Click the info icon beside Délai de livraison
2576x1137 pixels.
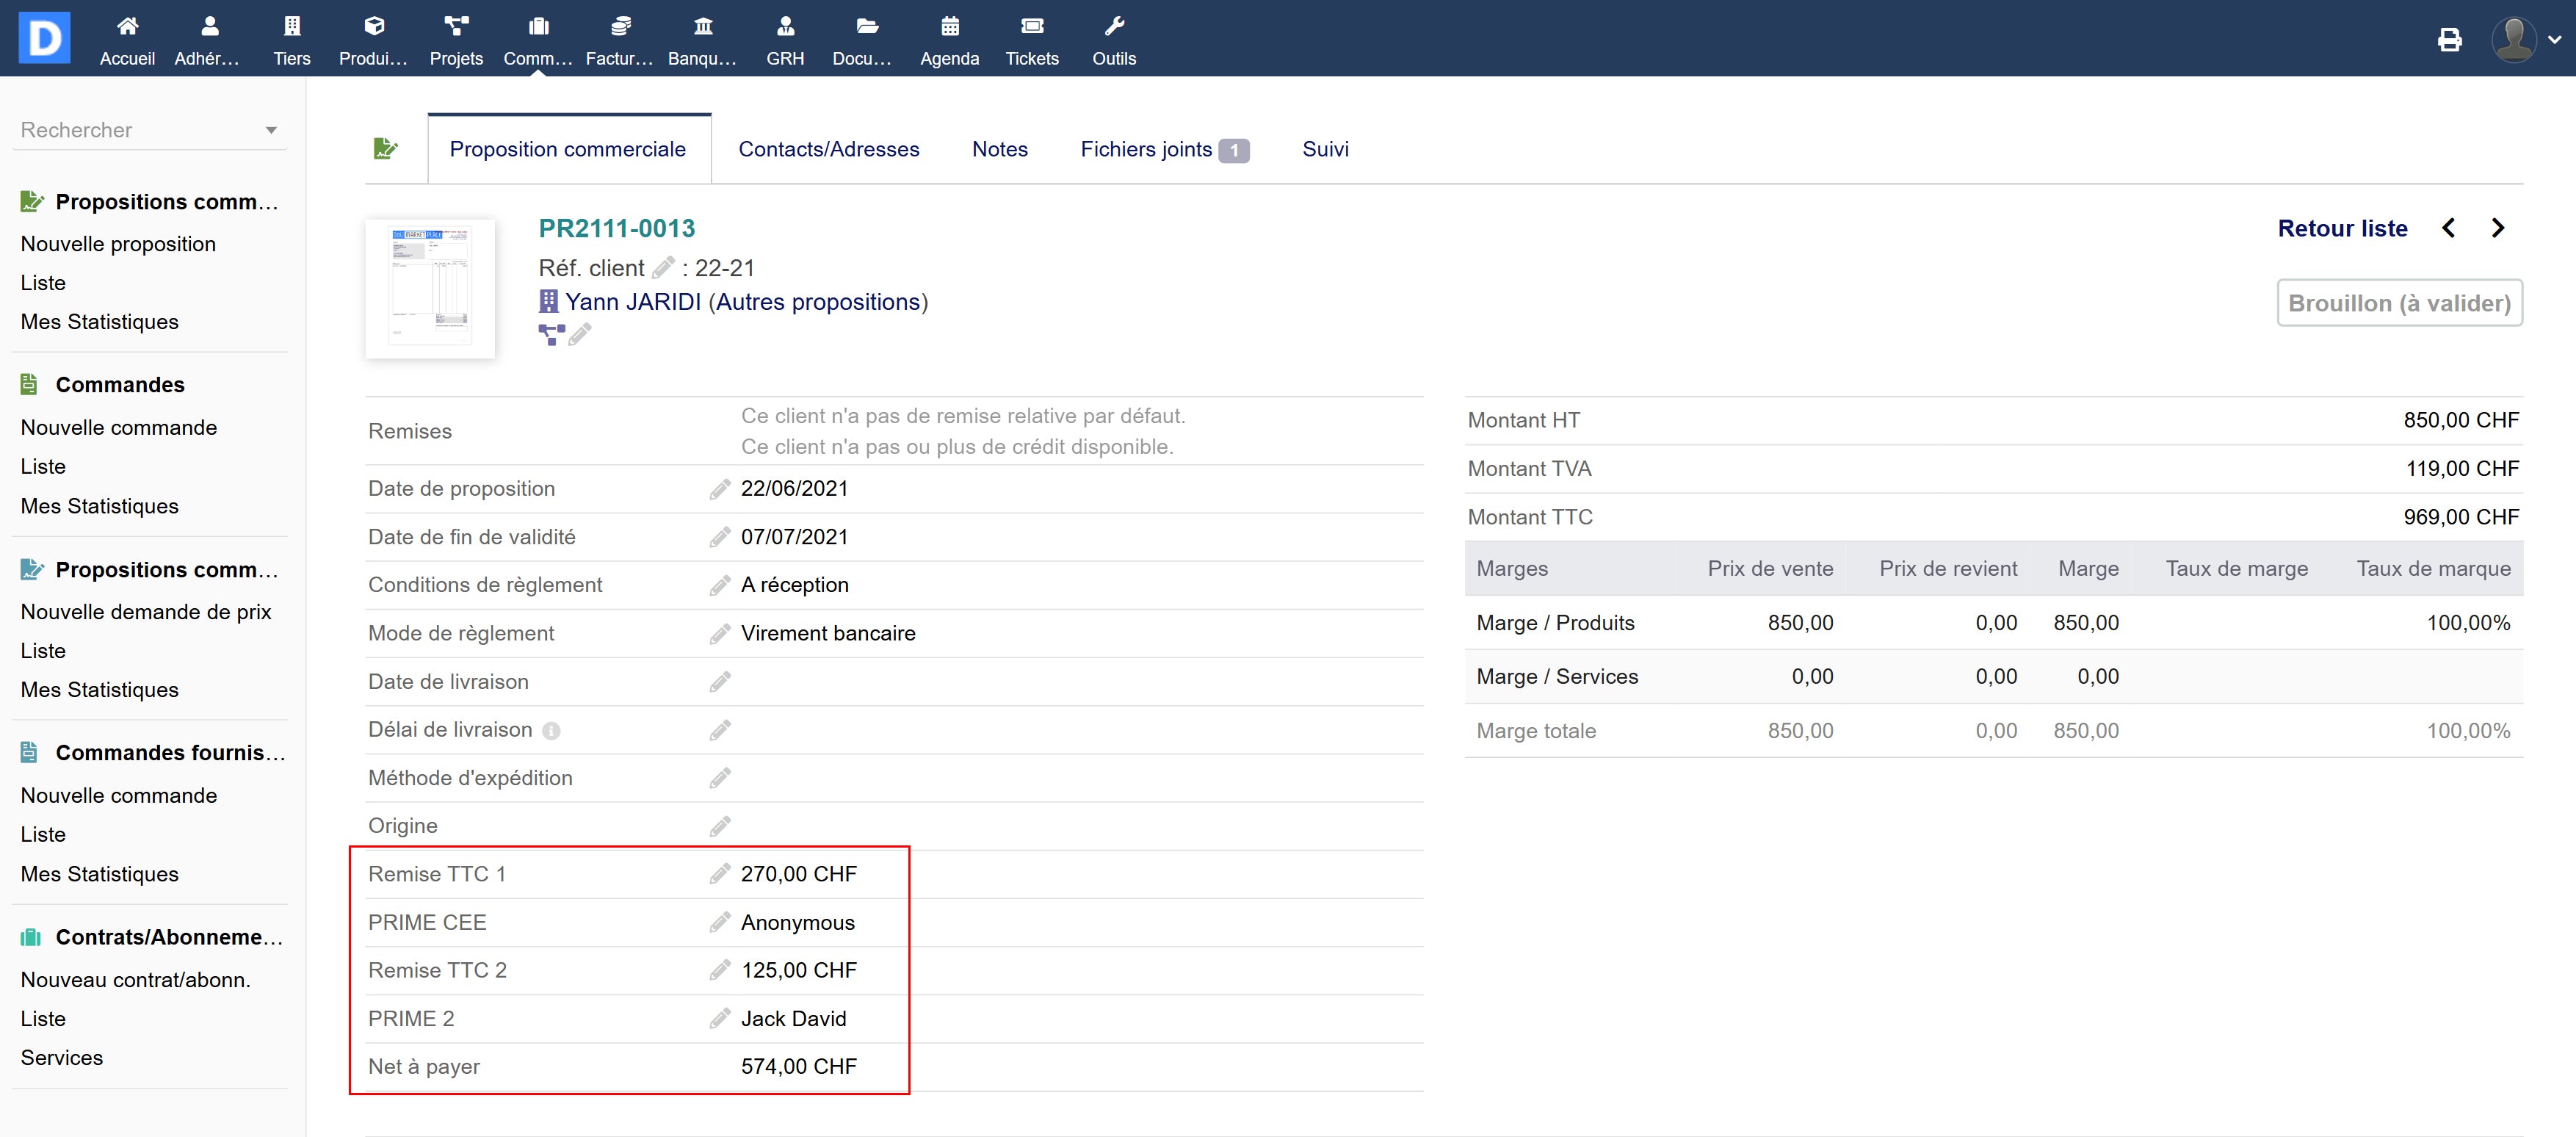coord(551,731)
